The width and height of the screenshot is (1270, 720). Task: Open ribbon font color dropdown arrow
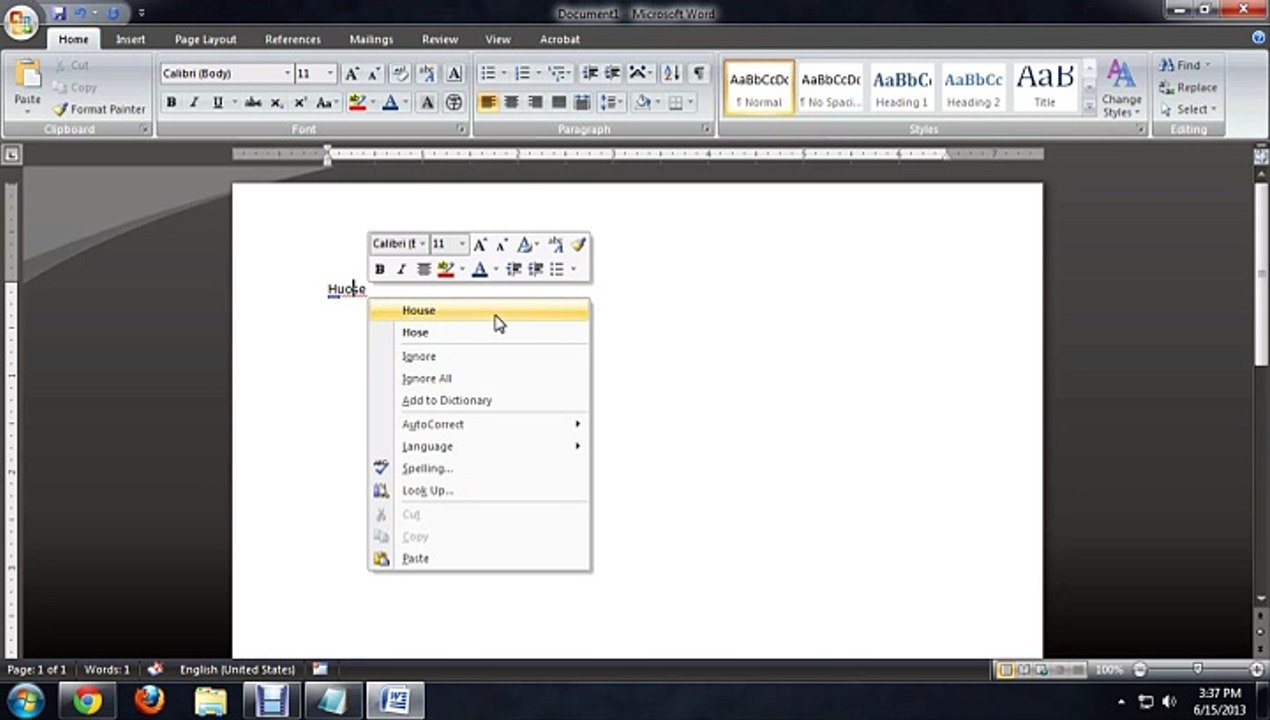tap(405, 102)
